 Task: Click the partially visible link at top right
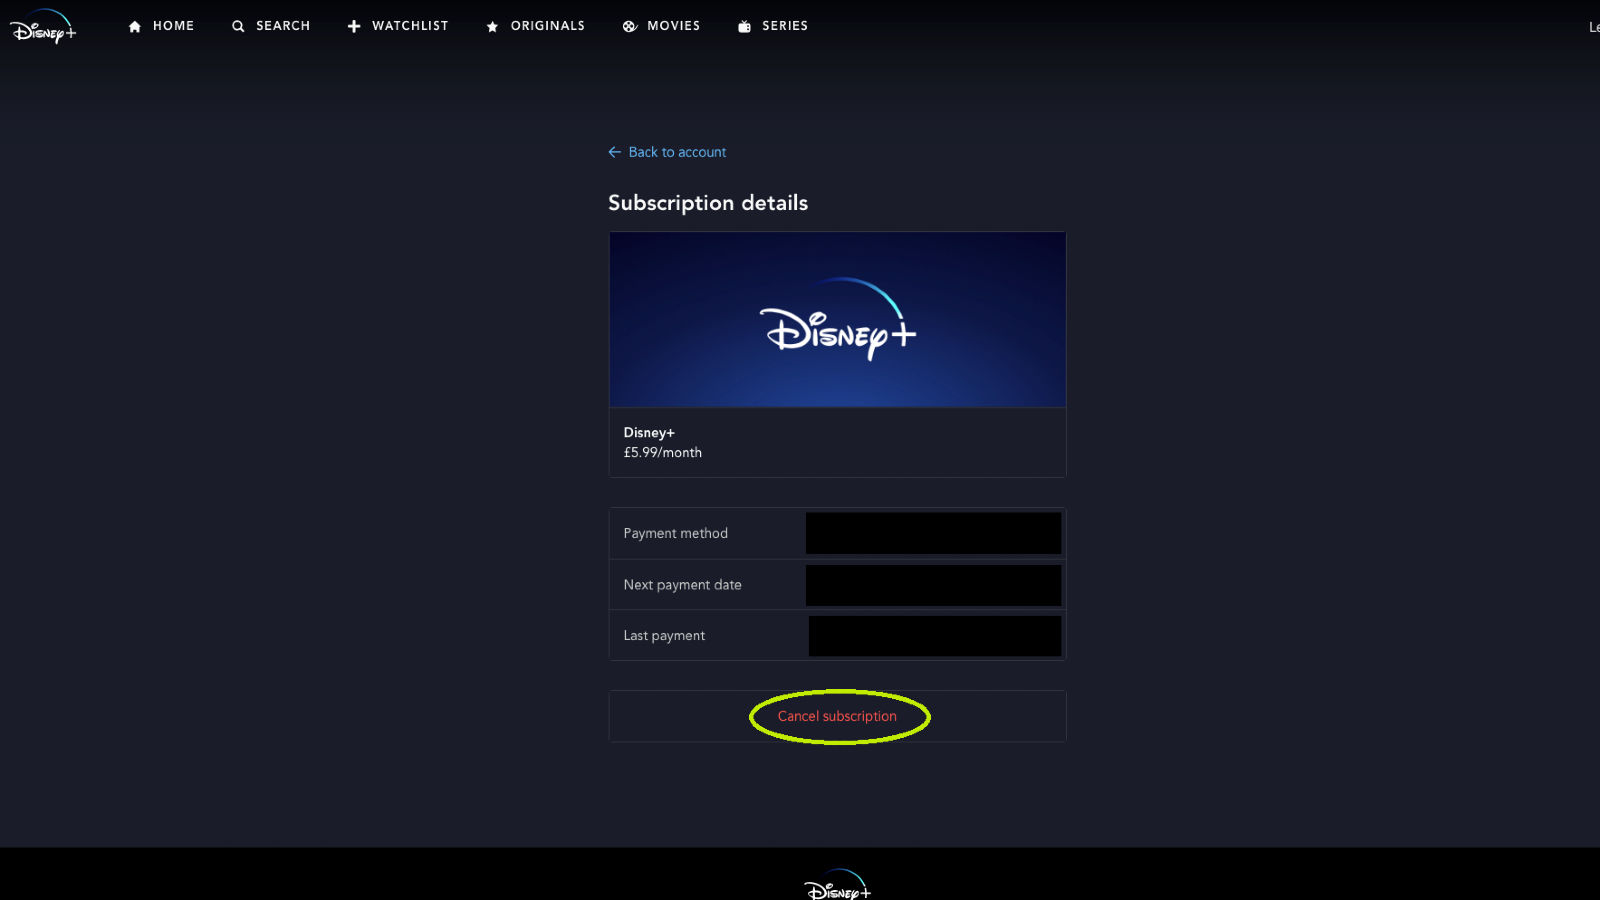[1593, 27]
